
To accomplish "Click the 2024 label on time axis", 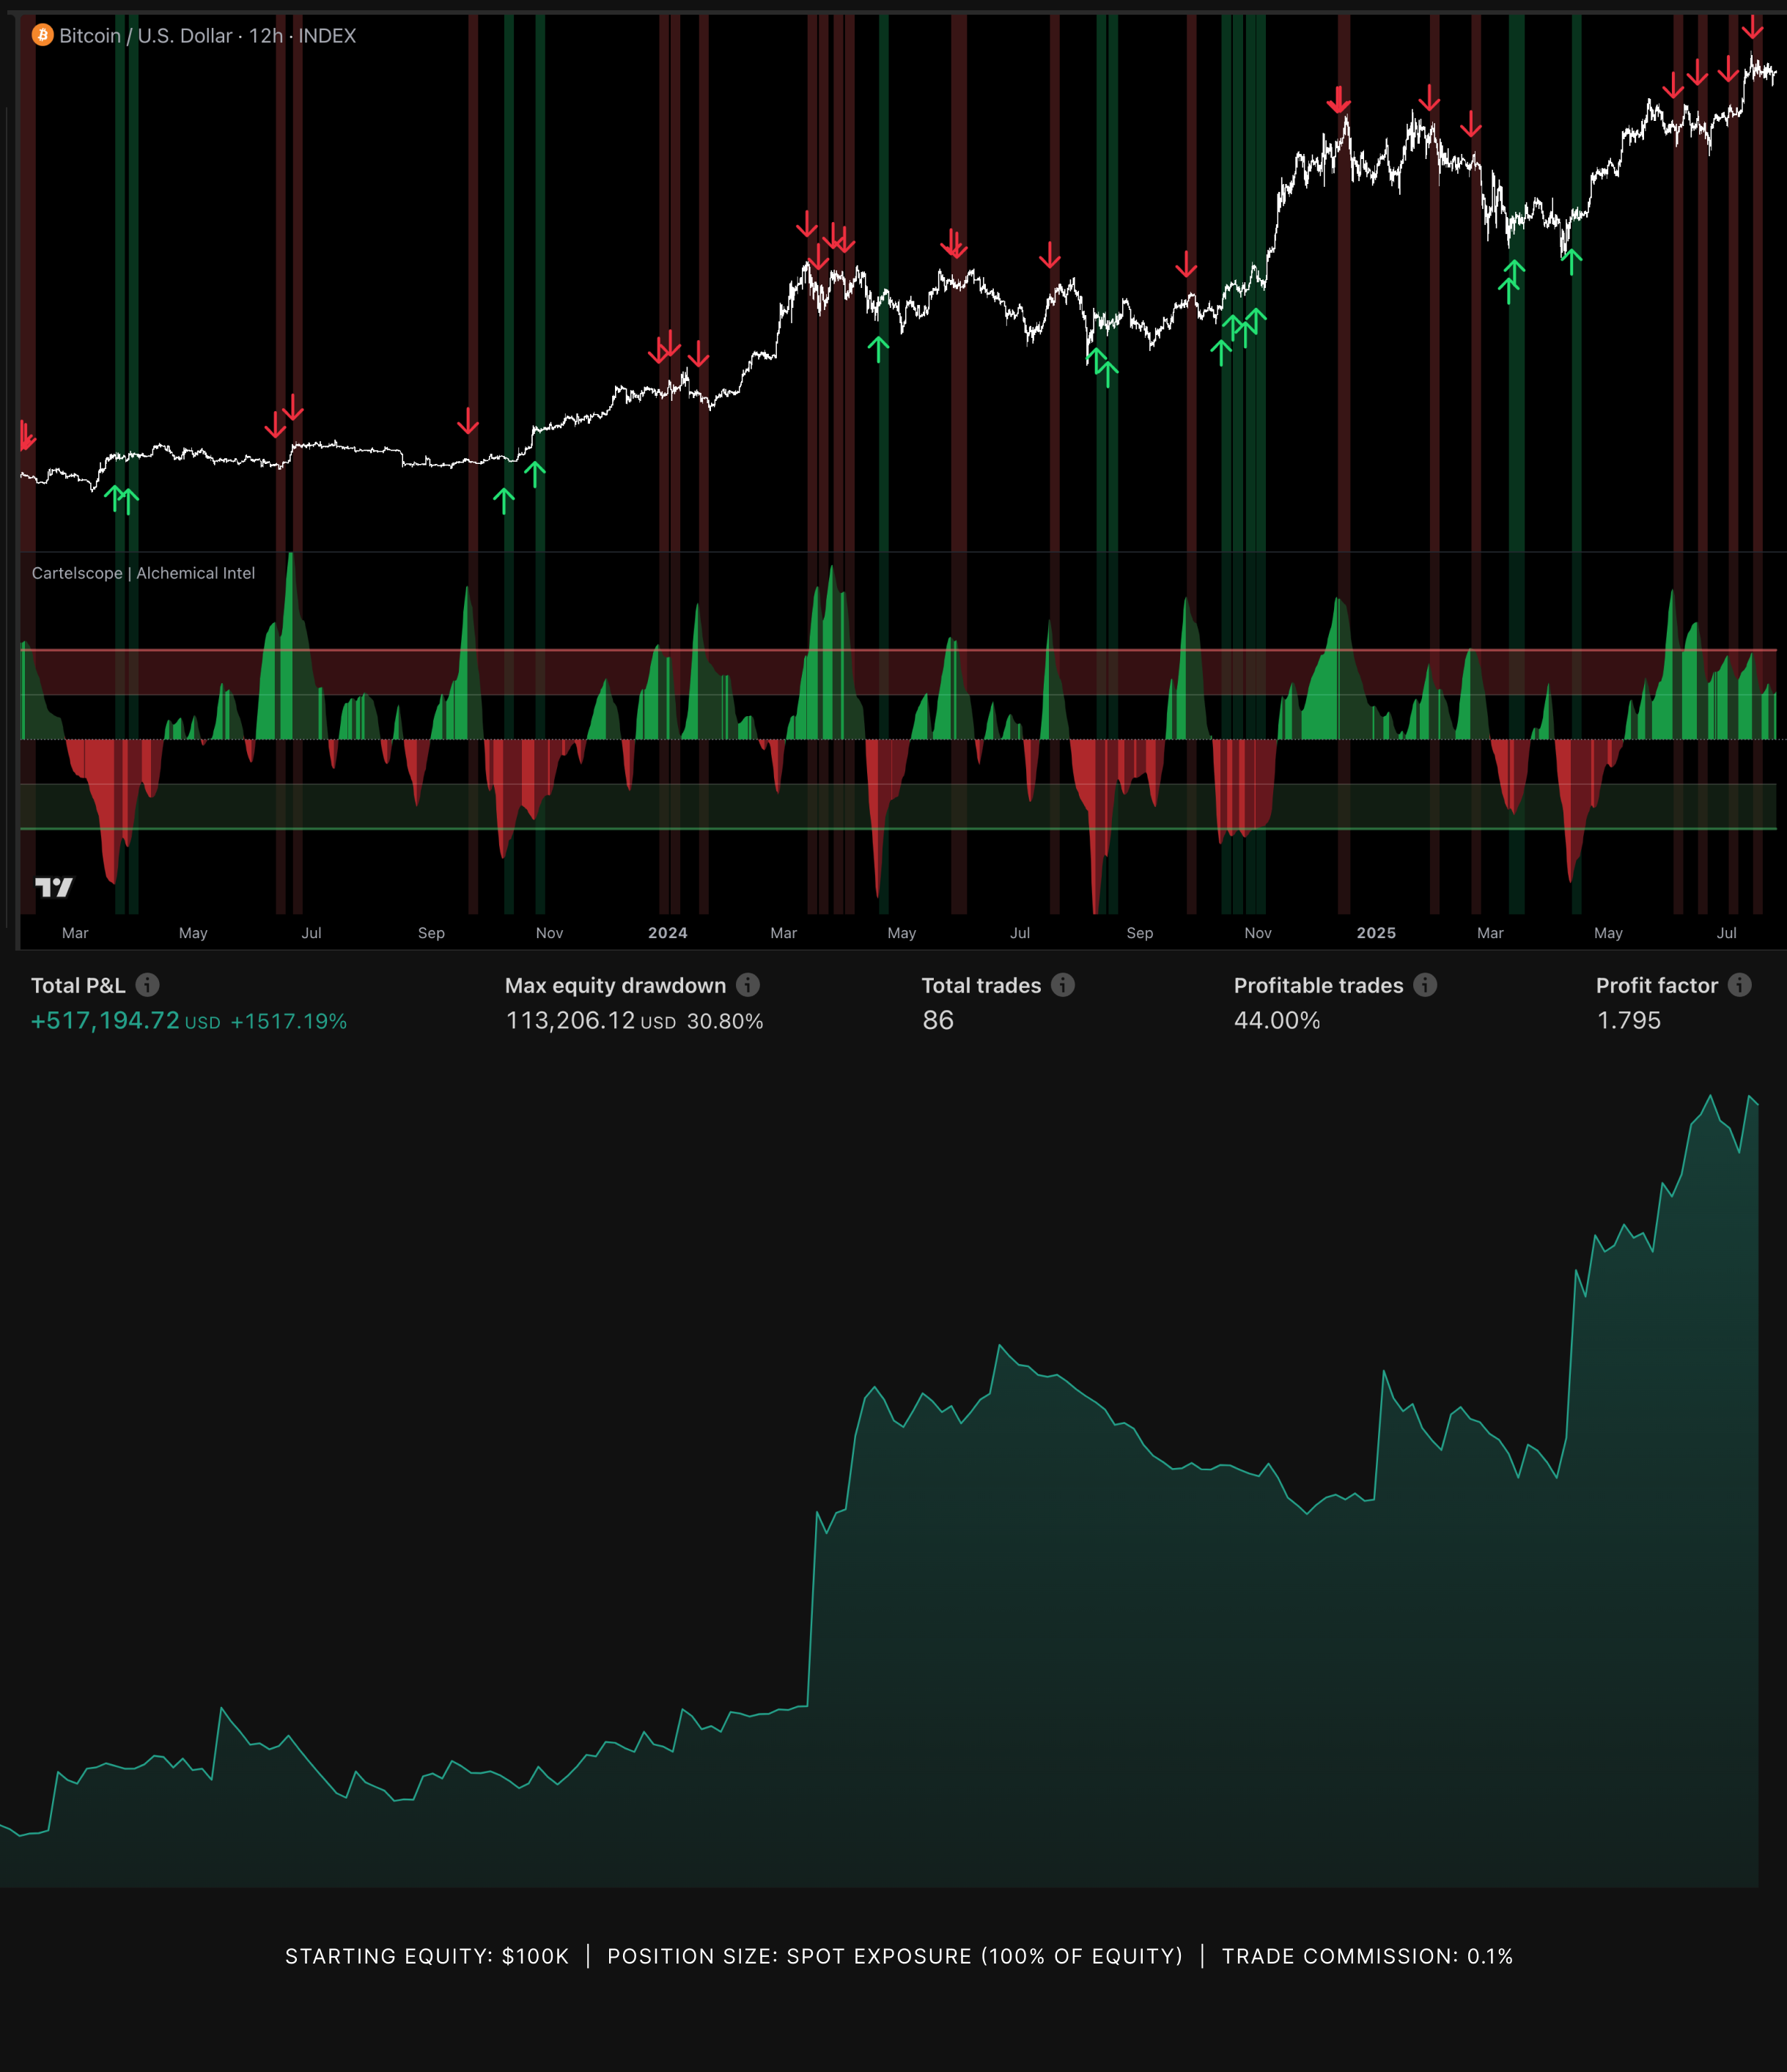I will pos(667,933).
